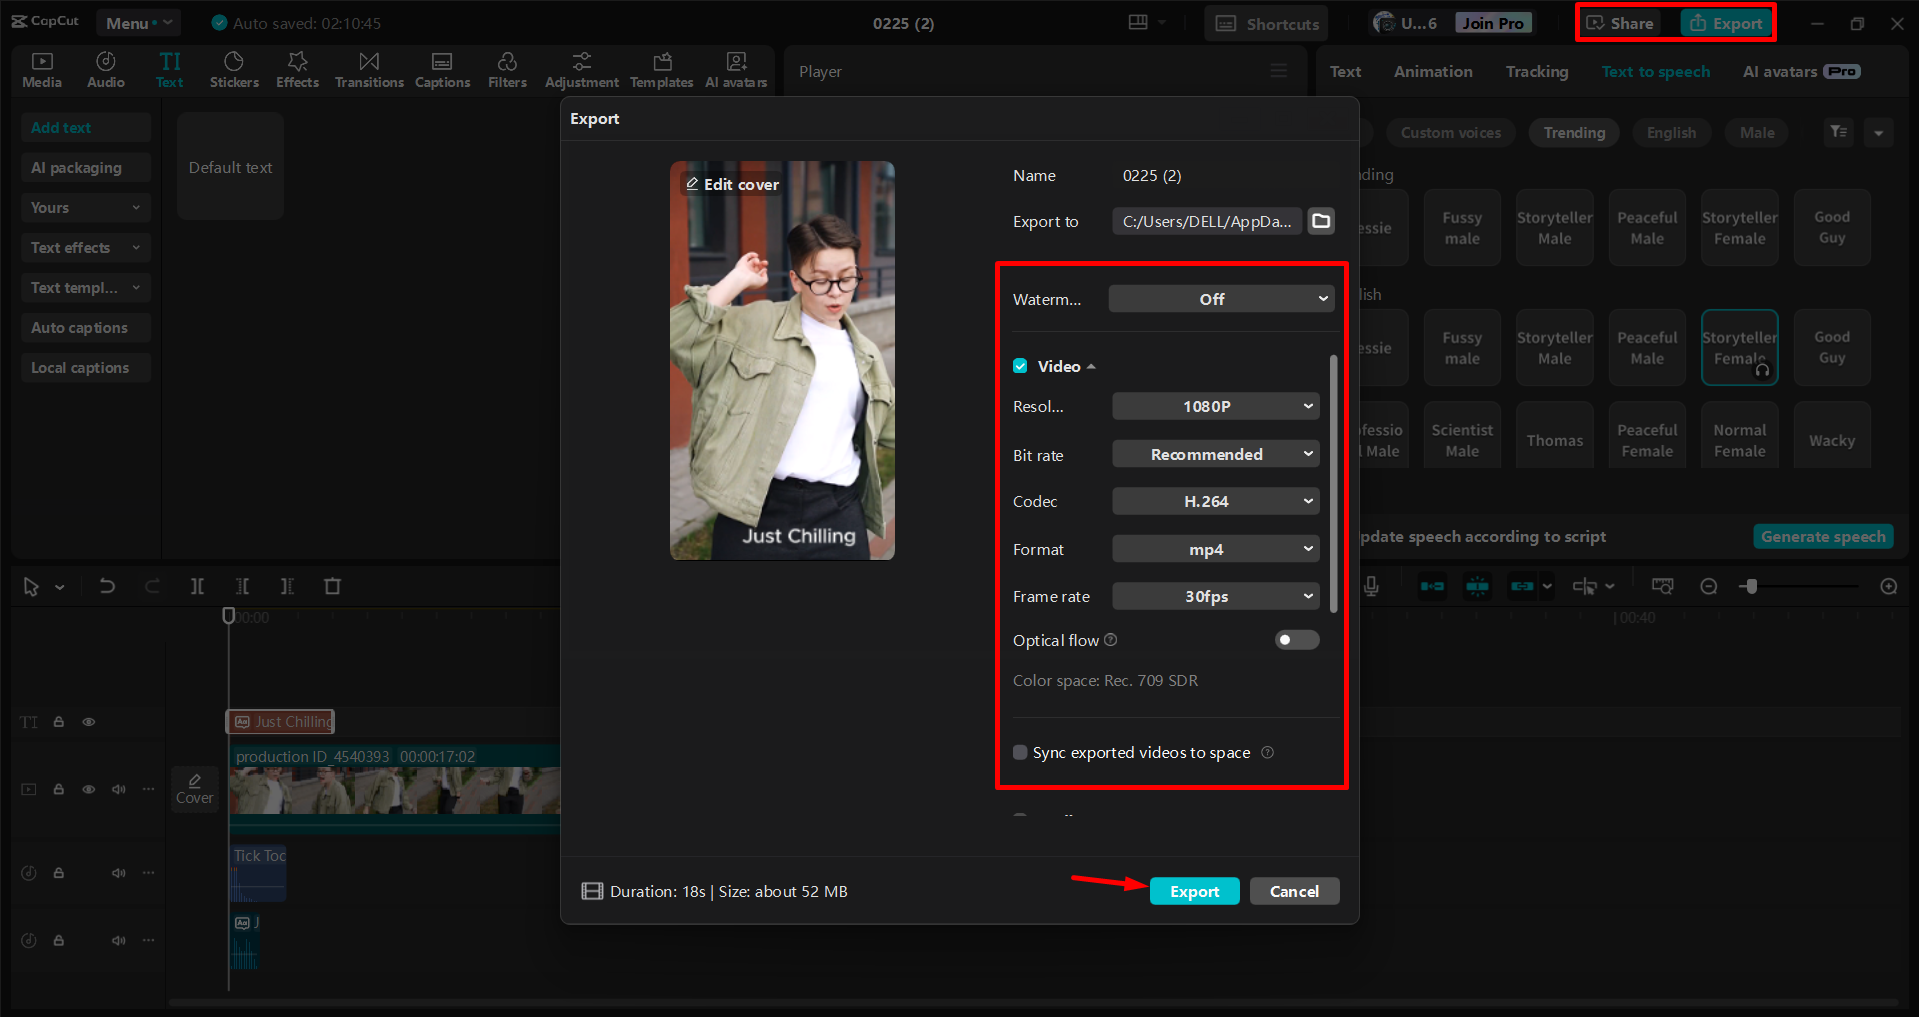
Task: Click the zoom in plus icon on timeline
Action: tap(1888, 586)
